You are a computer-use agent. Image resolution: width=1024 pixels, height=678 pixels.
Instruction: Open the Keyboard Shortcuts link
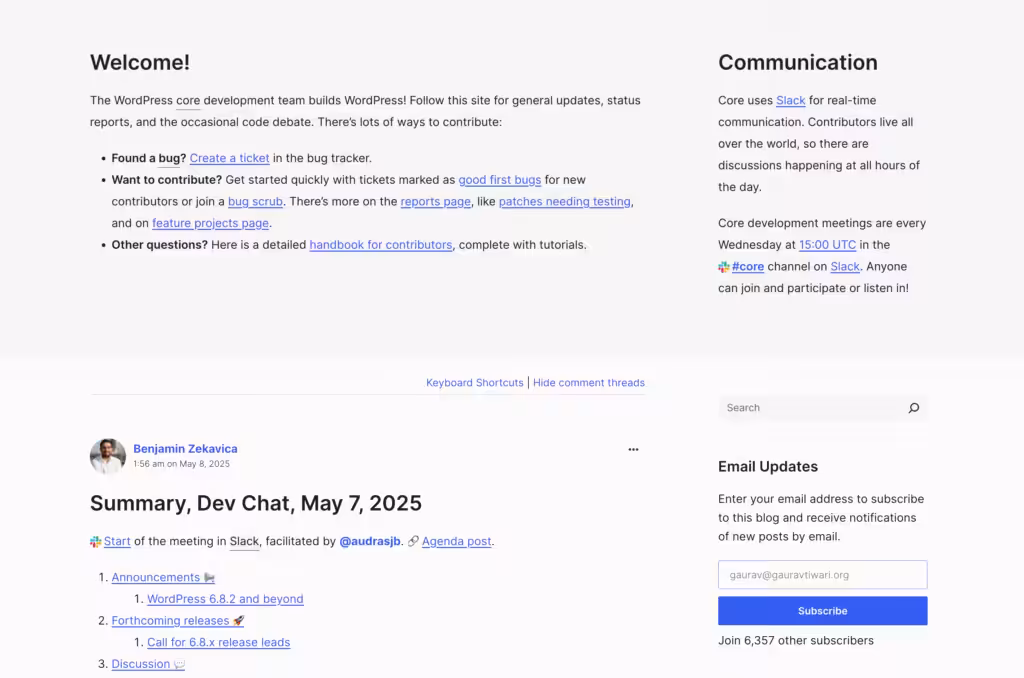[x=474, y=382]
